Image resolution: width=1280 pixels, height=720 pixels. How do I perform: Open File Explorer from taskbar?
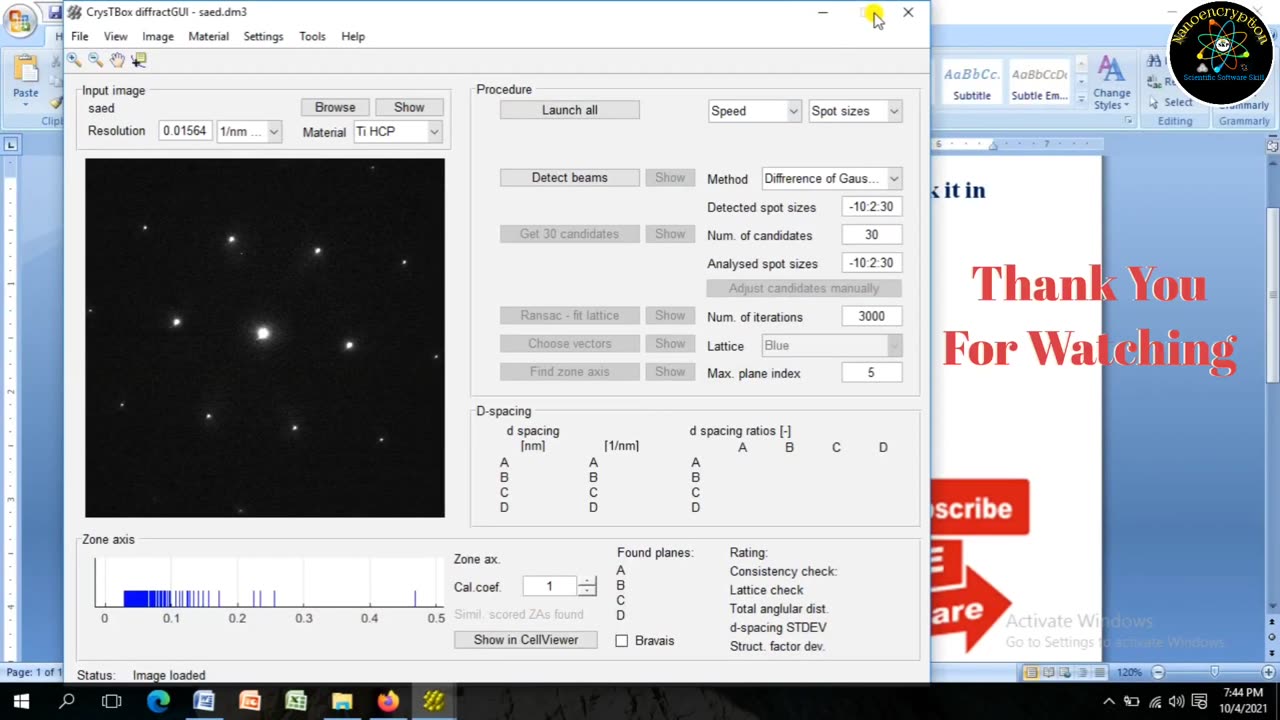coord(342,702)
